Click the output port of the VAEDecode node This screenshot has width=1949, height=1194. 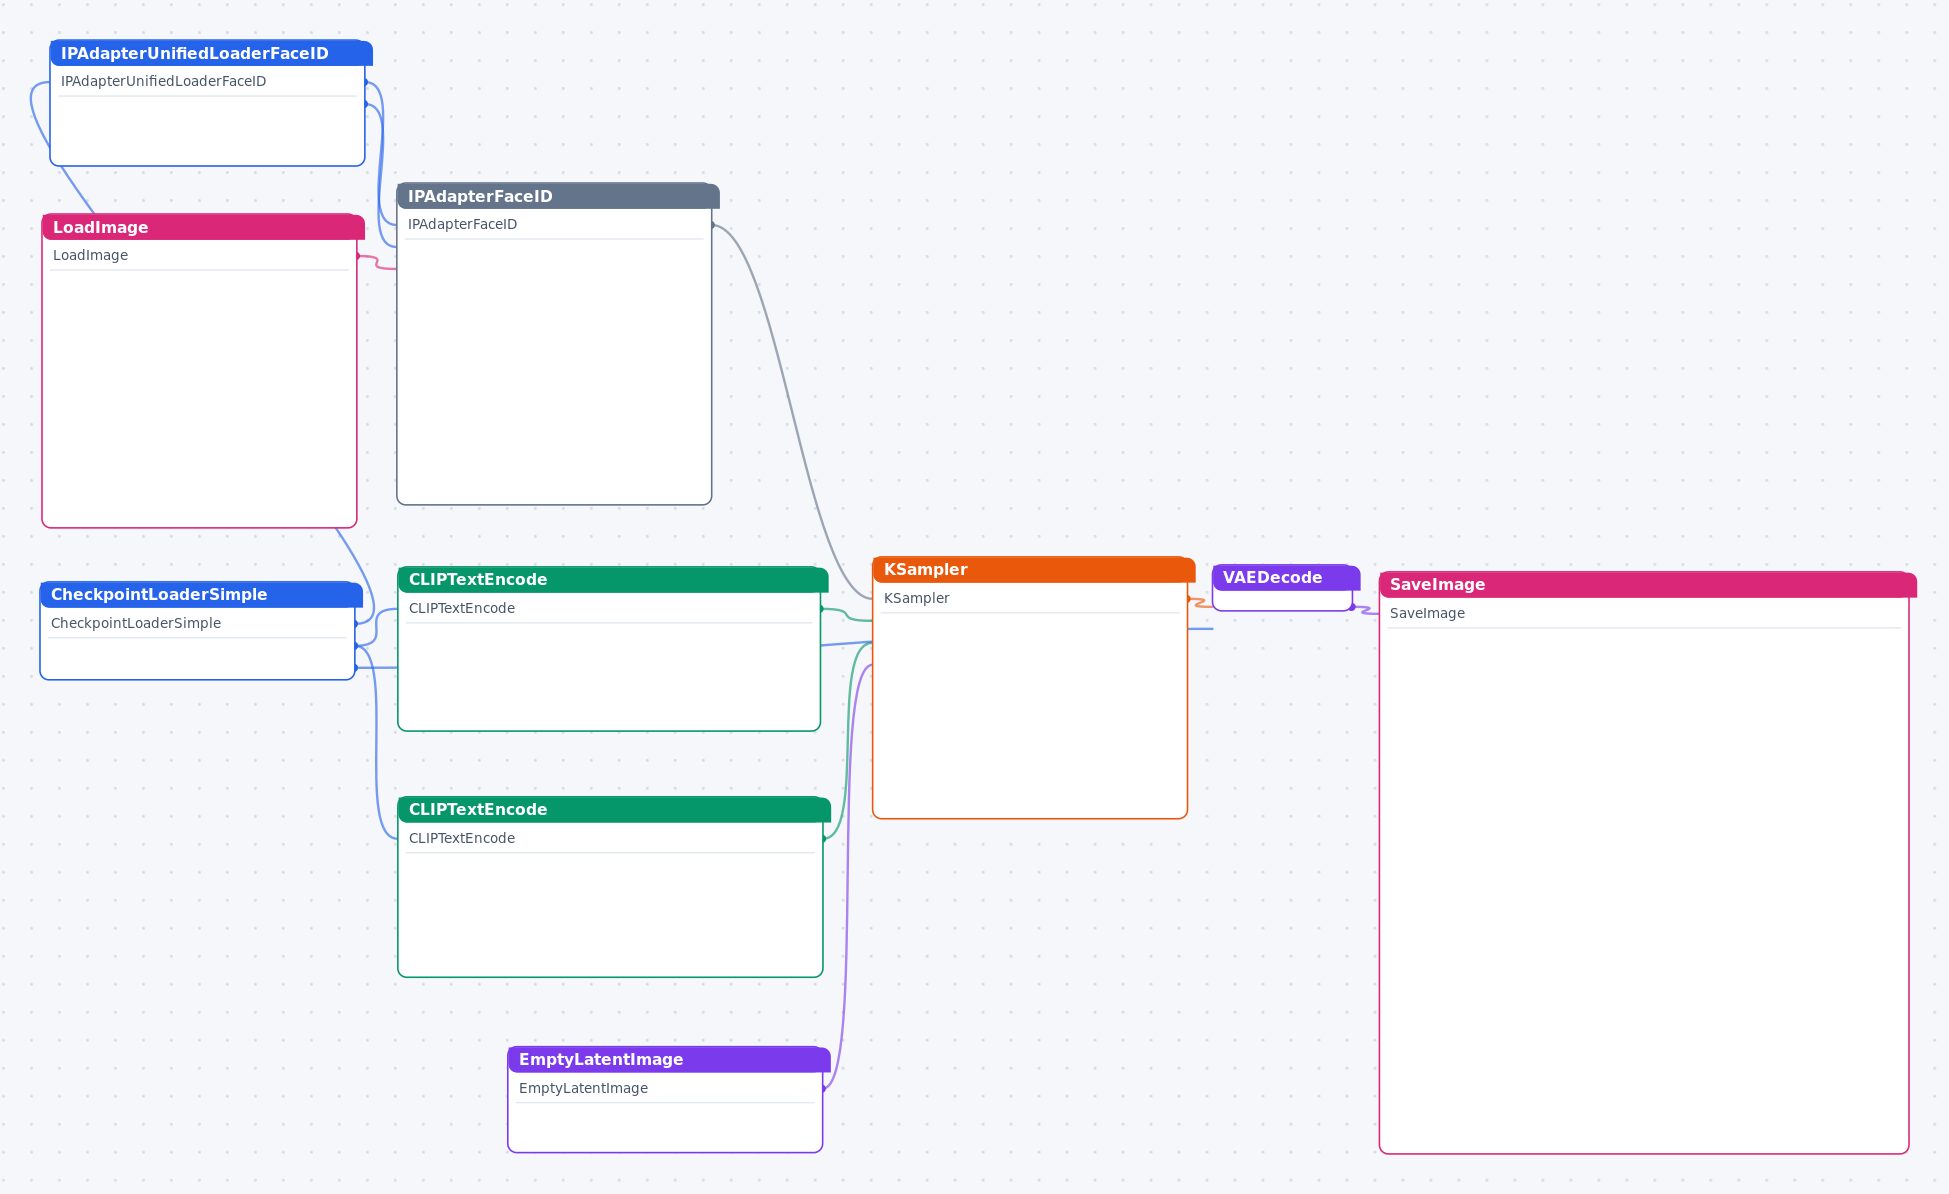click(1353, 607)
